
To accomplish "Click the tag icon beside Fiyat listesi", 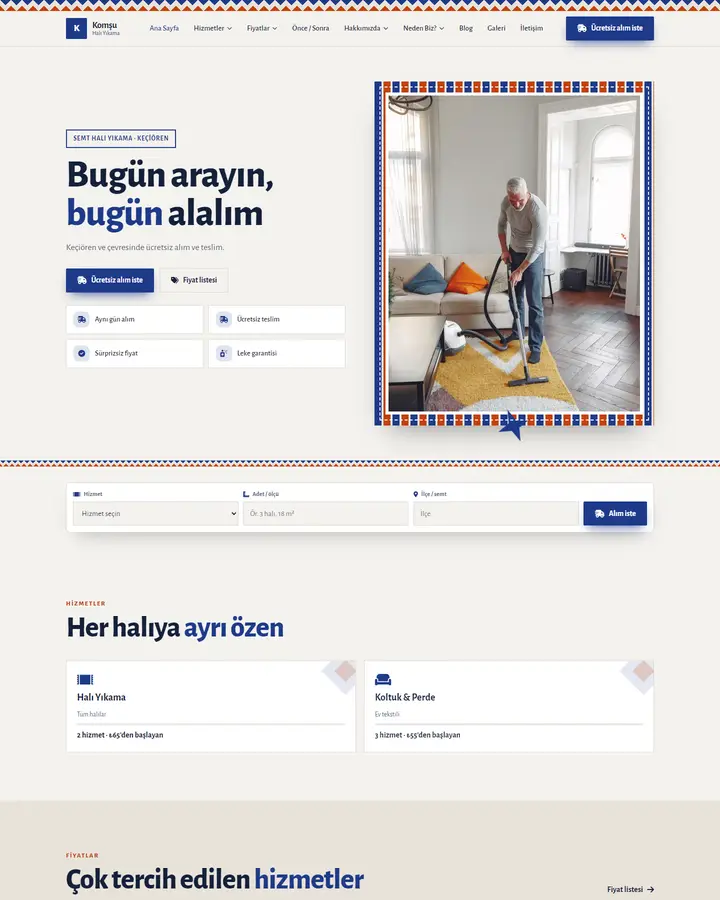I will coord(175,280).
